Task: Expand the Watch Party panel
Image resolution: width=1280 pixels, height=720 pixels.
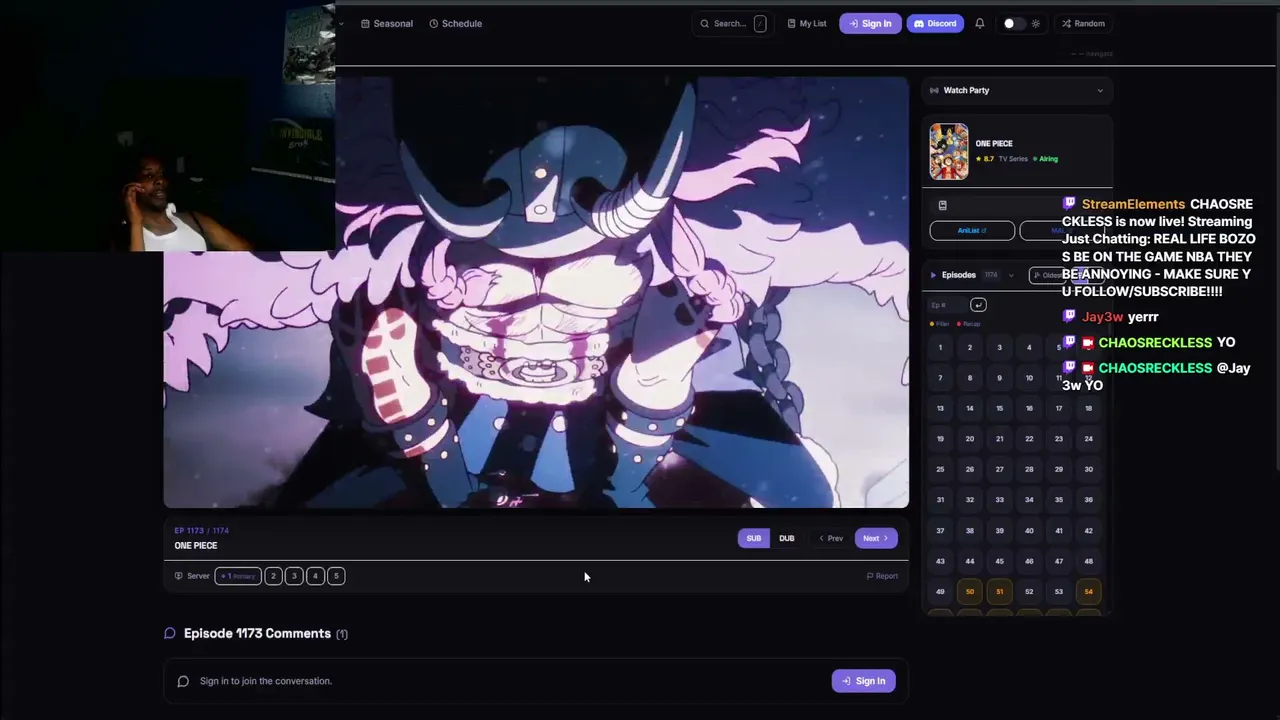Action: pos(1017,90)
